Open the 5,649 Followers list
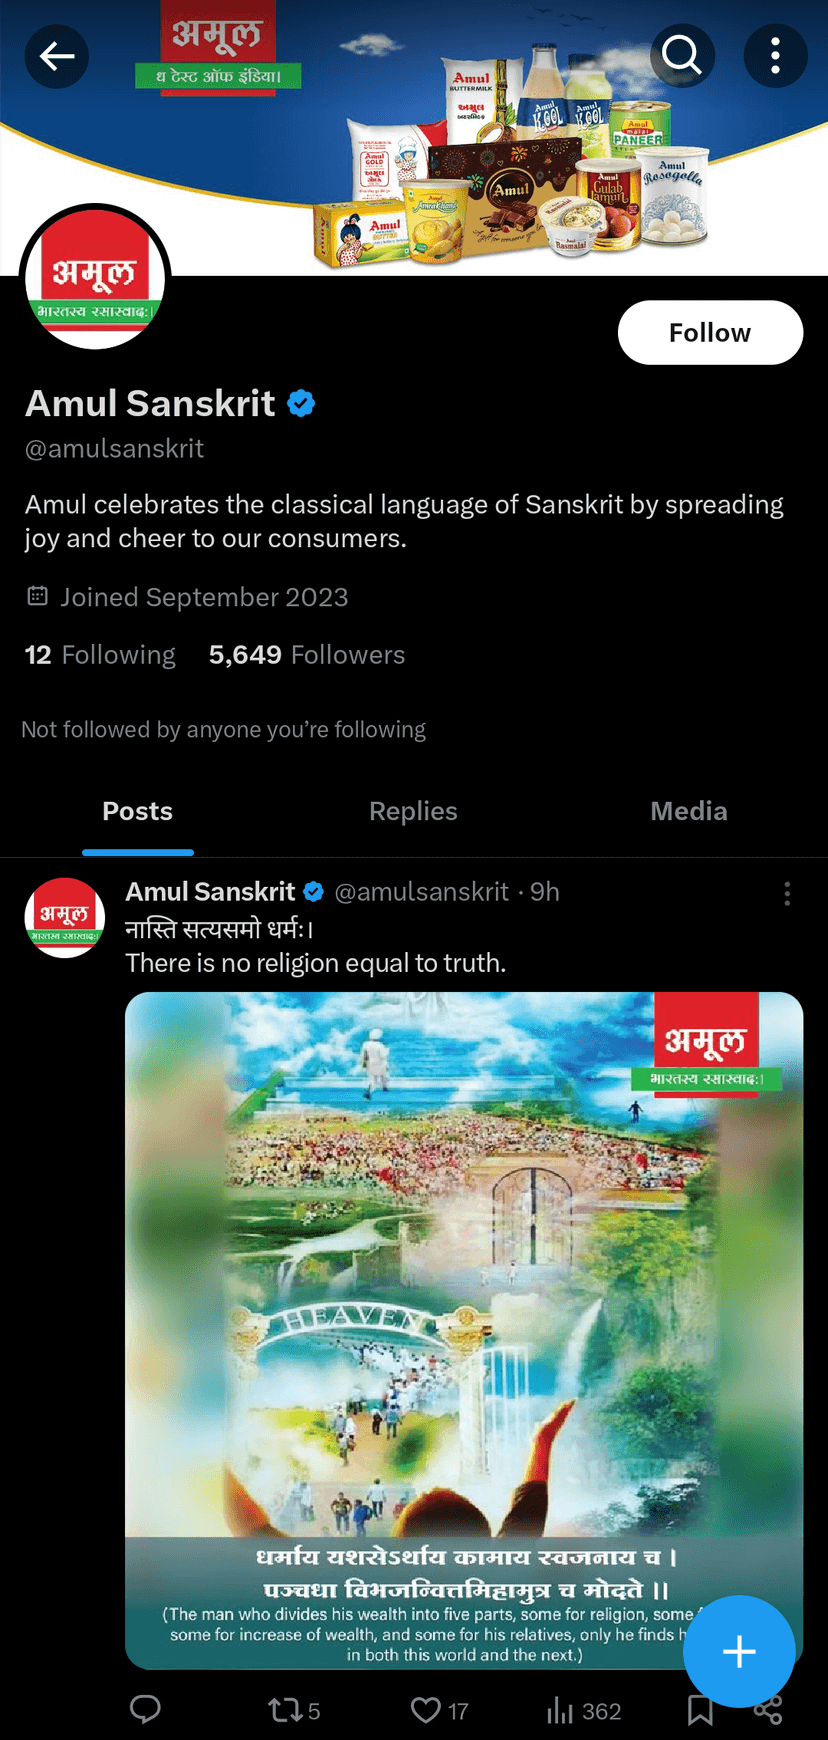 306,655
